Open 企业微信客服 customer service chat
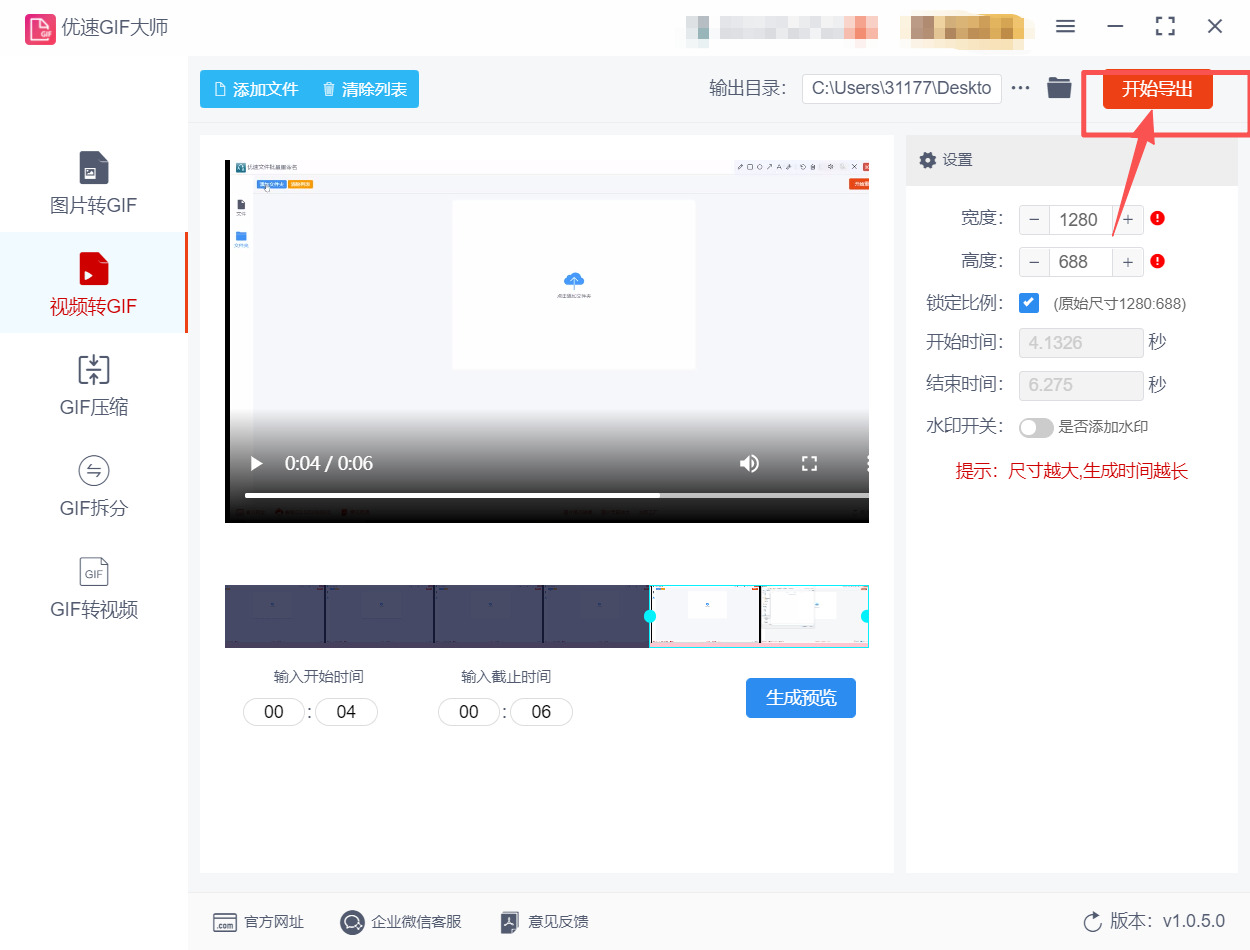The width and height of the screenshot is (1250, 950). 400,922
